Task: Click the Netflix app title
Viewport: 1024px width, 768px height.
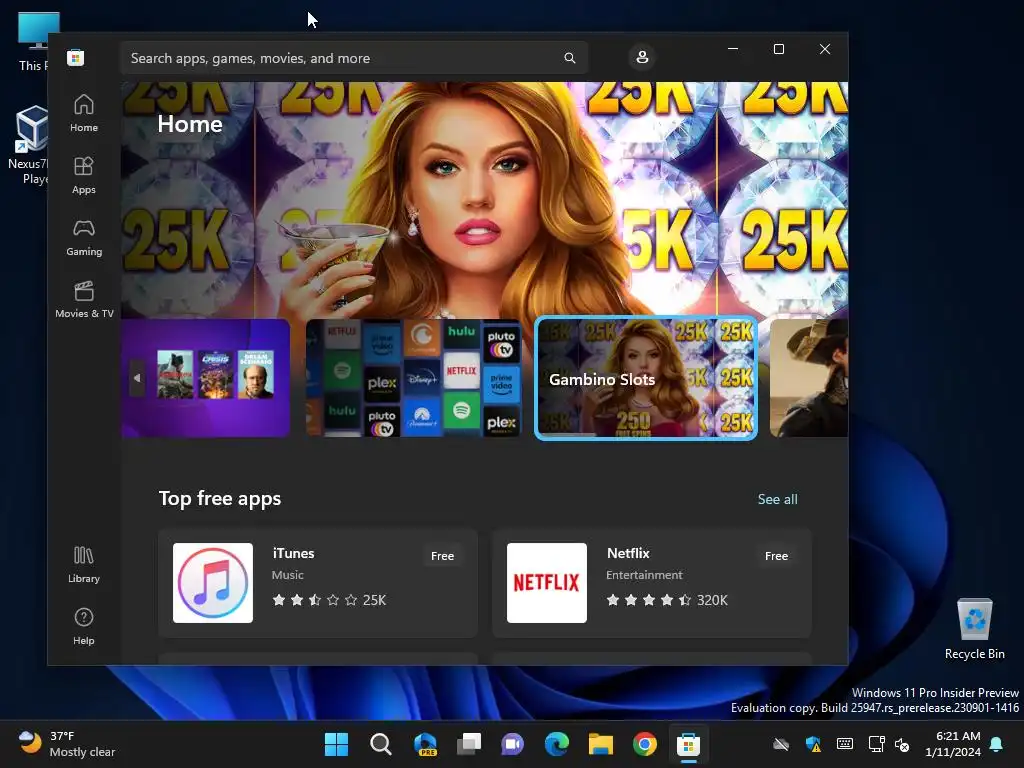Action: pos(628,553)
